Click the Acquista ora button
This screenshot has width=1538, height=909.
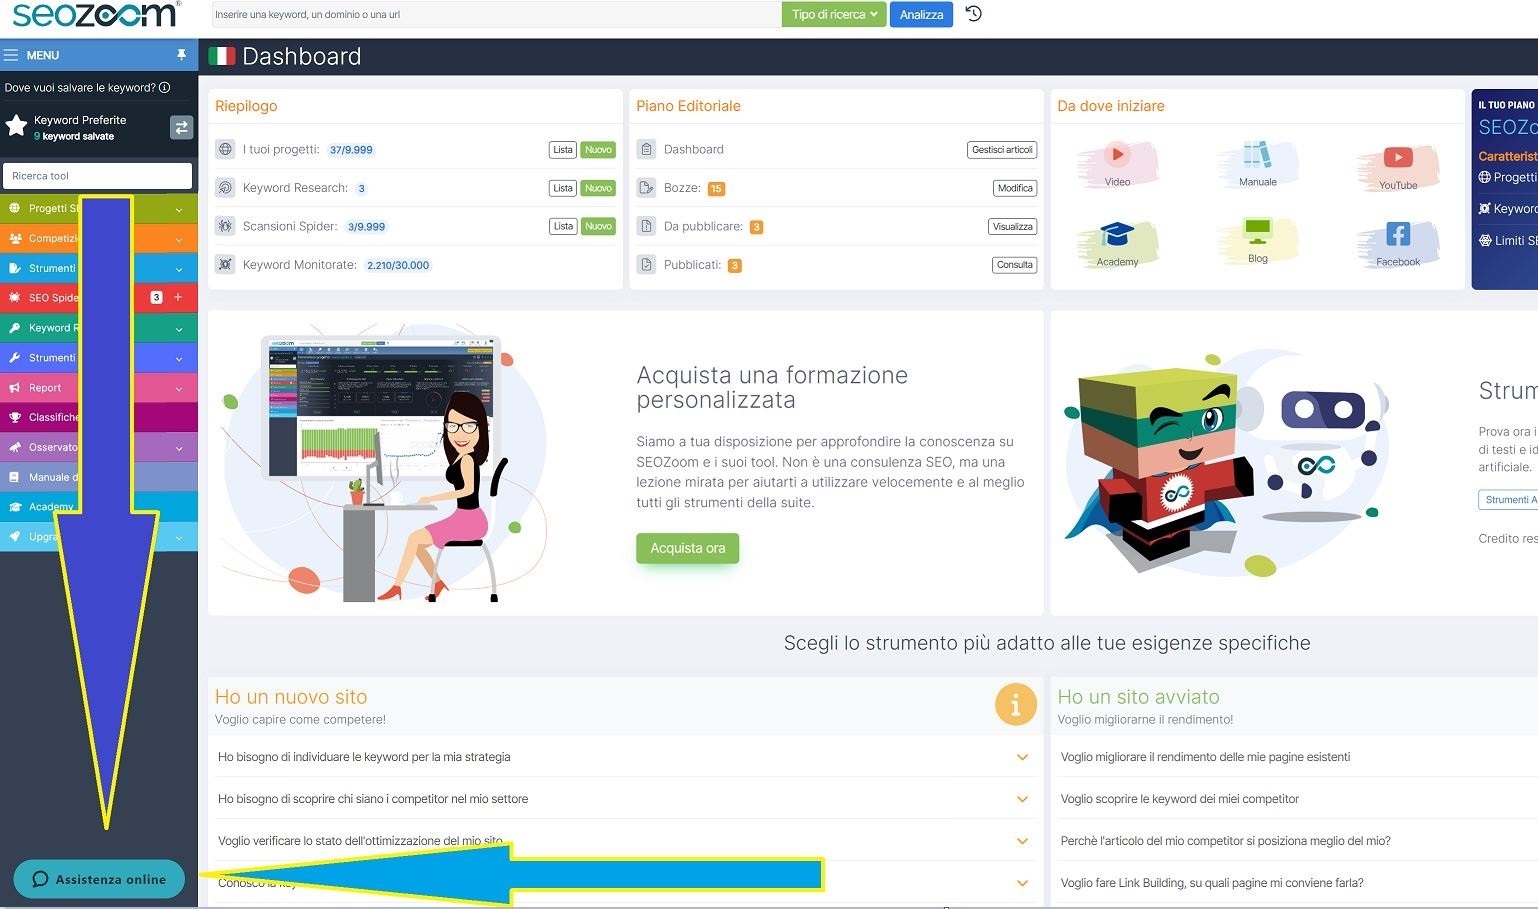pyautogui.click(x=687, y=548)
